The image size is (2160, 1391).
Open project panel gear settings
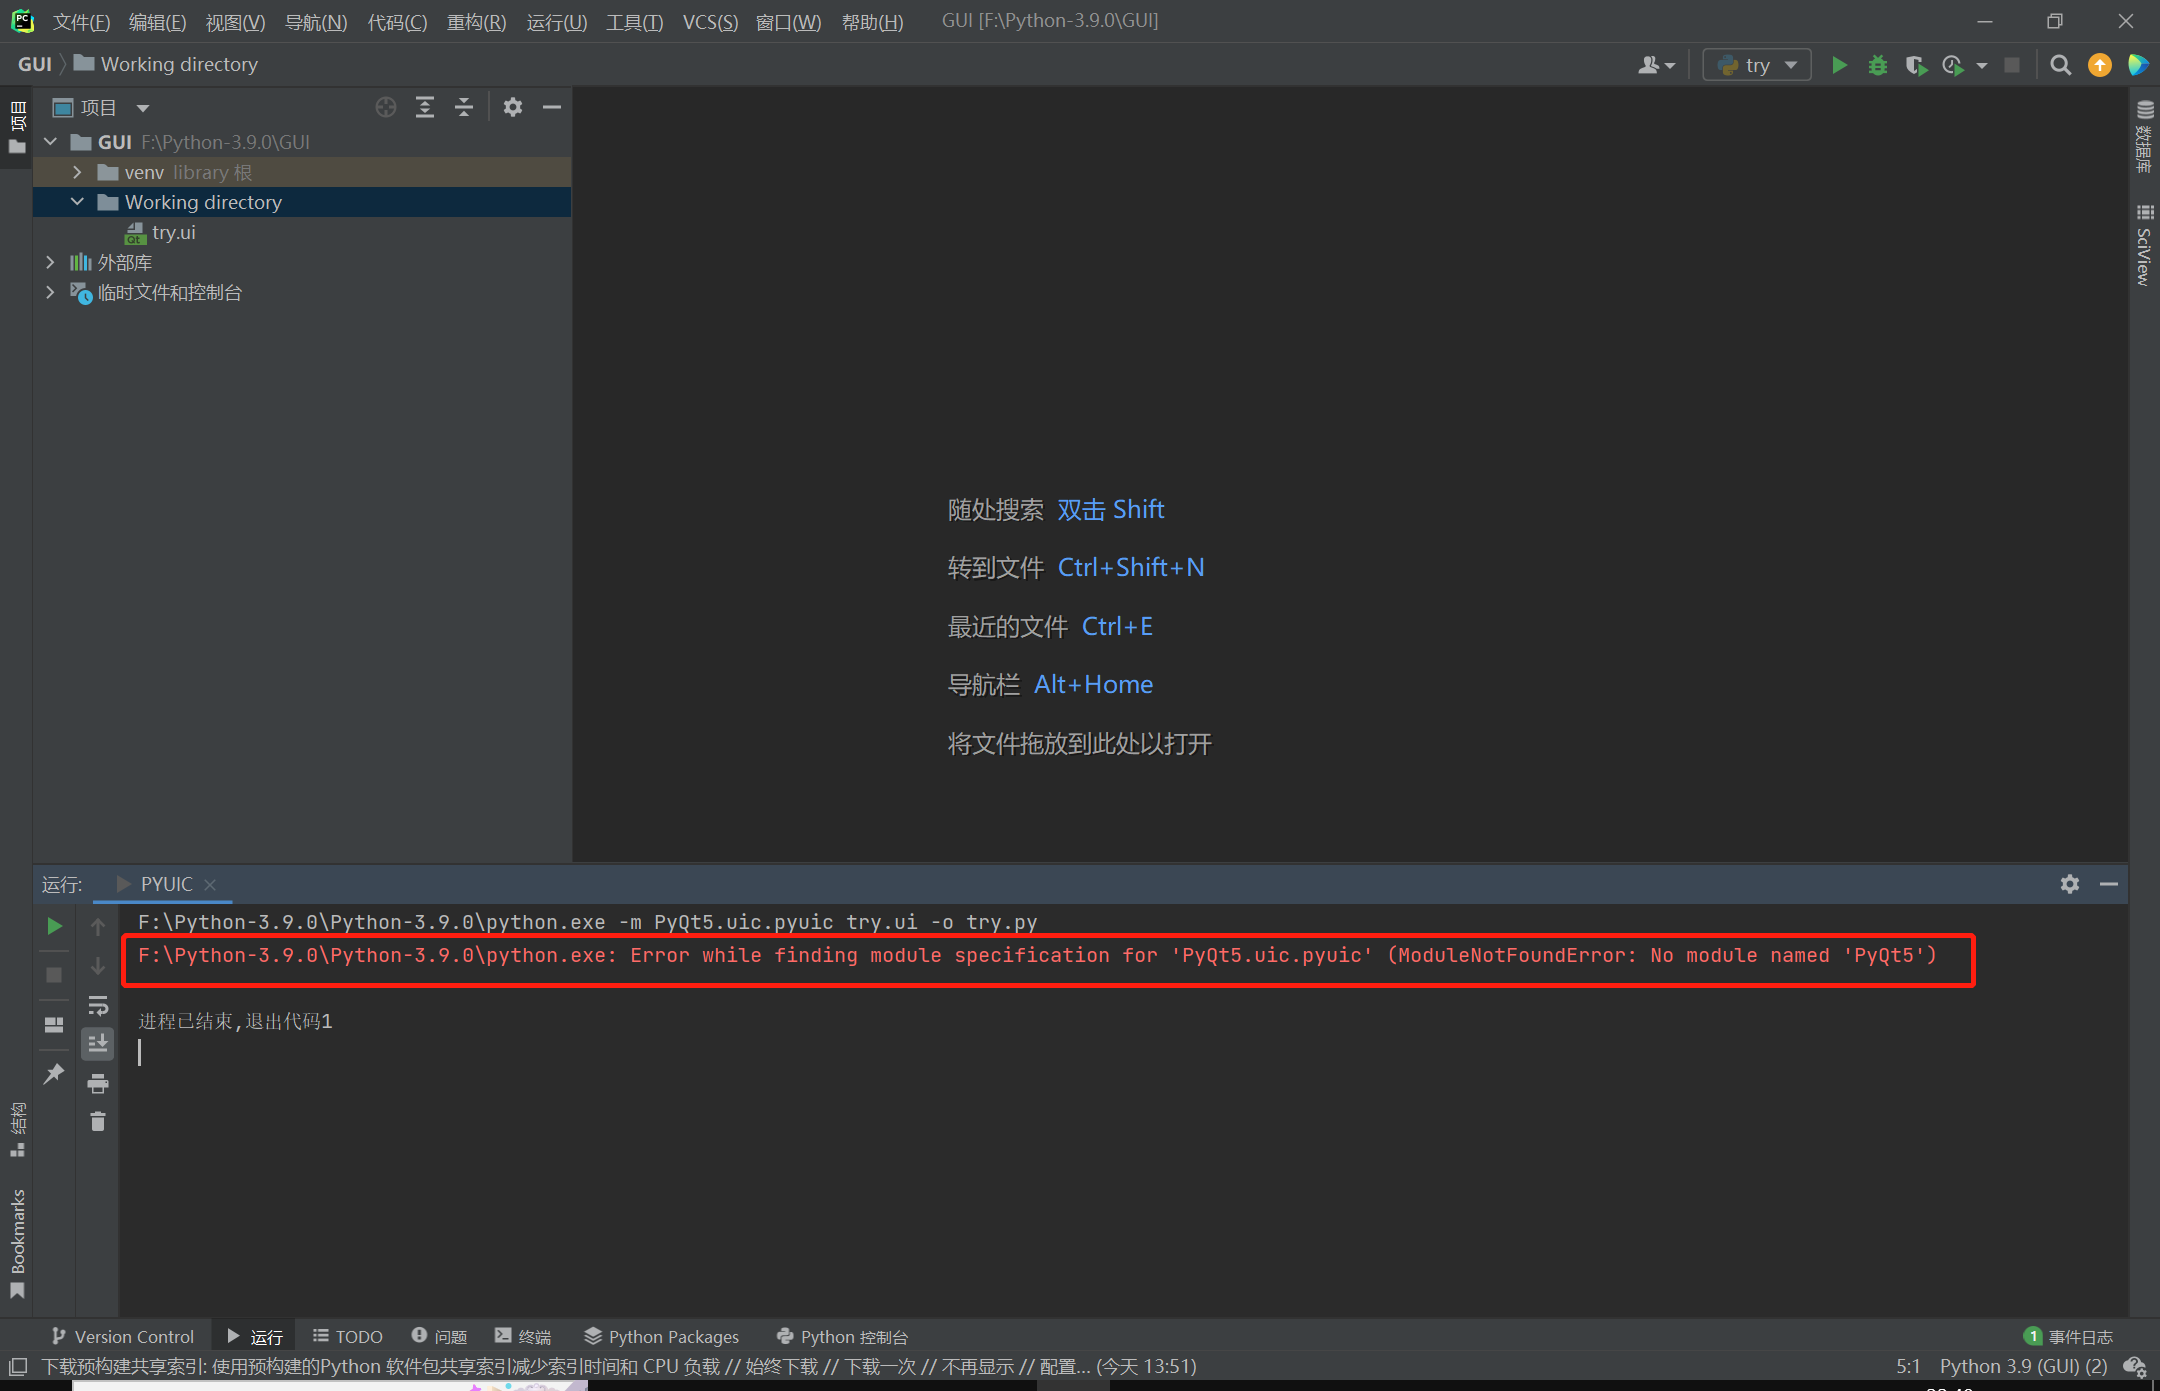coord(513,107)
